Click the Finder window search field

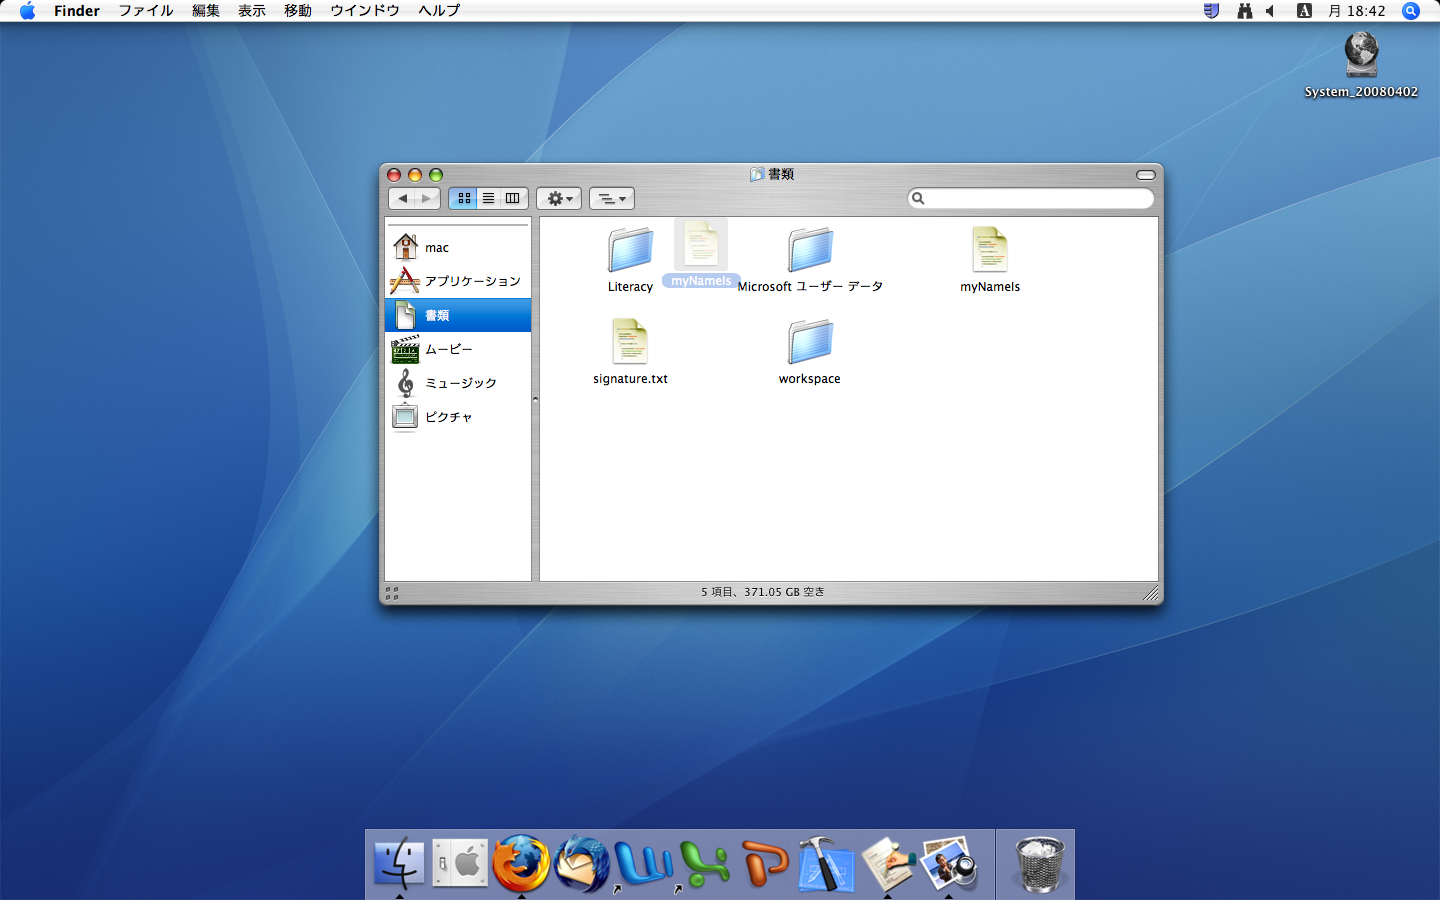[1031, 198]
